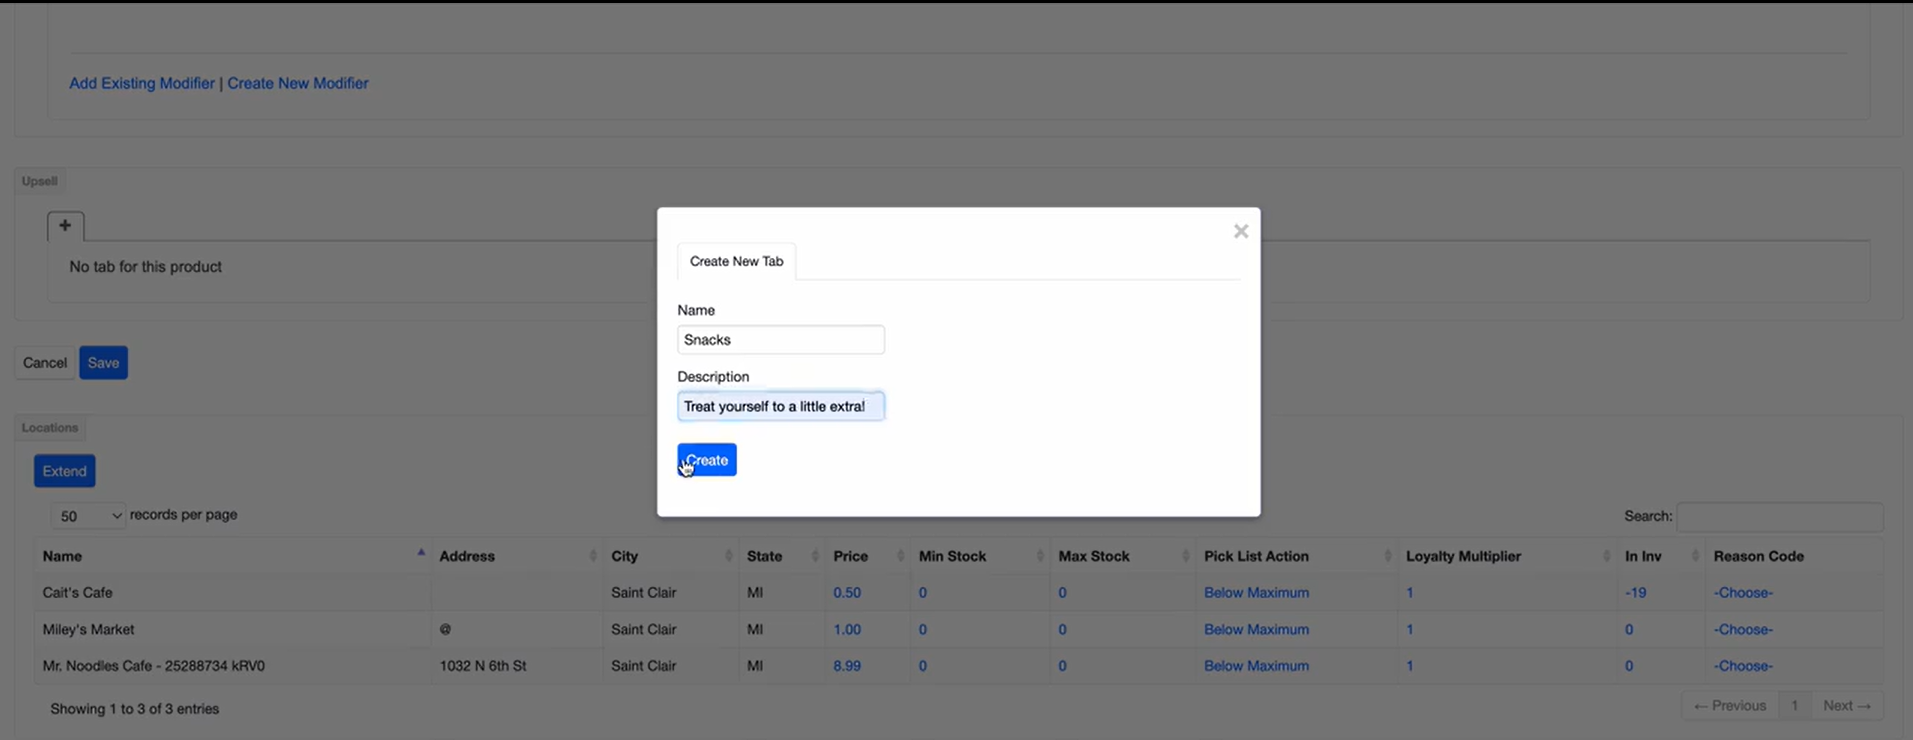Sort table by Price column
Viewport: 1913px width, 740px height.
click(868, 556)
